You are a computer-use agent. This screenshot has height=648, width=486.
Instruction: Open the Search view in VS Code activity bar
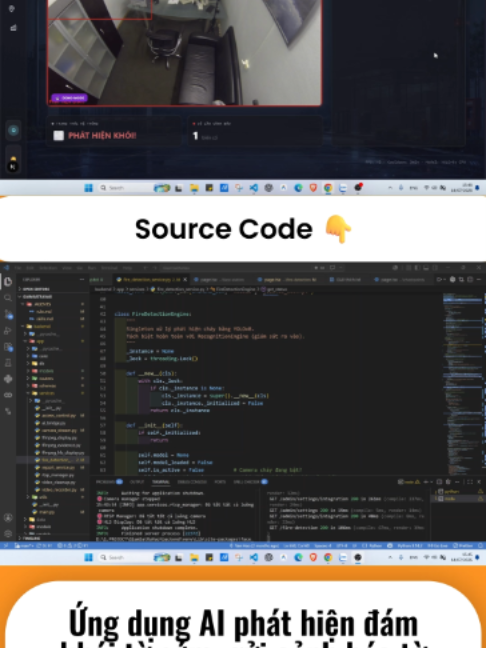coord(8,298)
